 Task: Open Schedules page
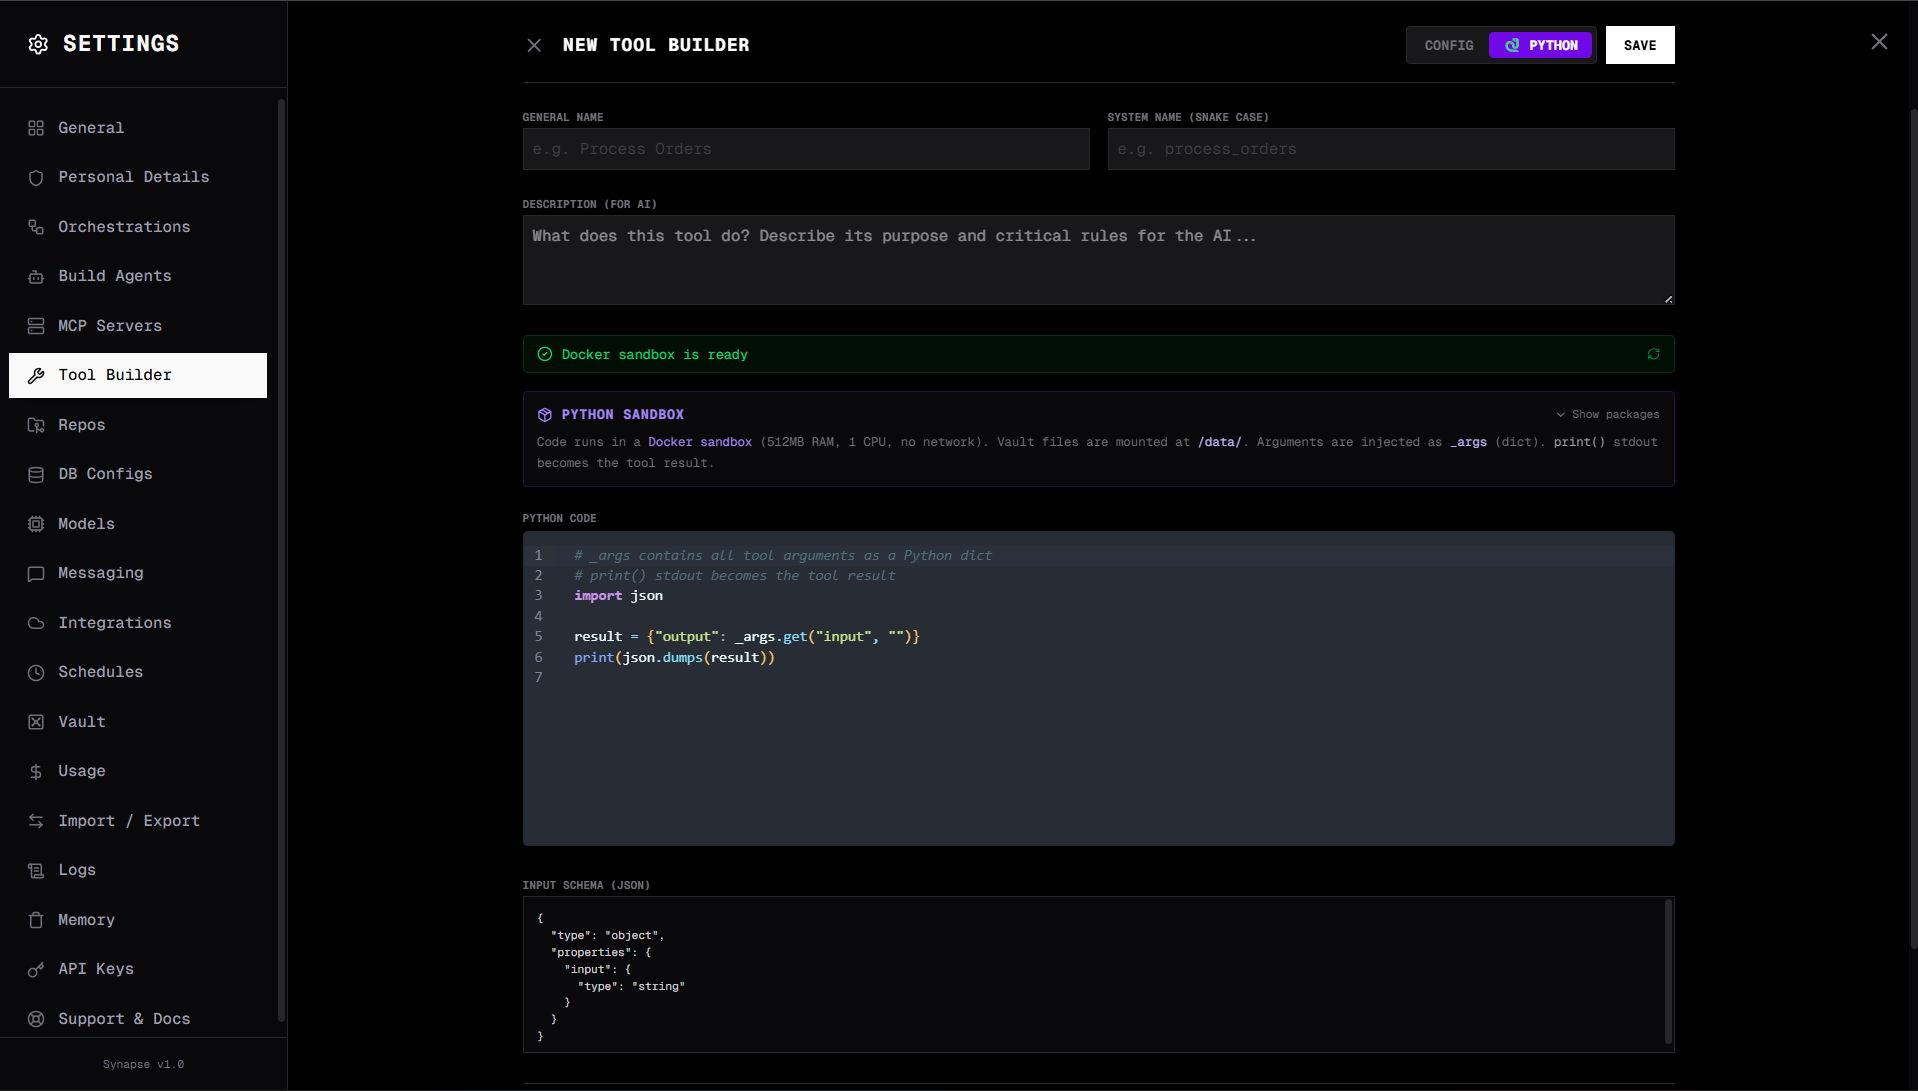click(138, 672)
